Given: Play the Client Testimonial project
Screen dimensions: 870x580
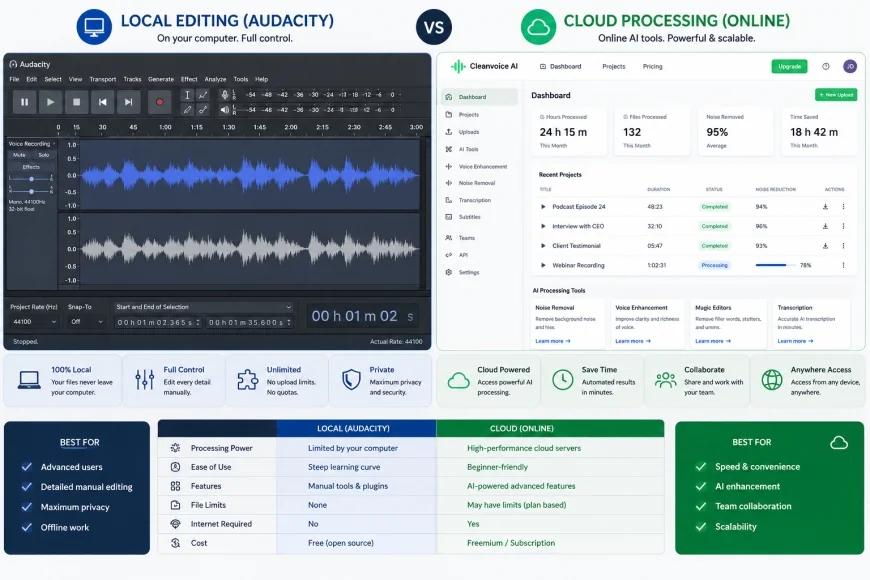Looking at the screenshot, I should tap(543, 245).
